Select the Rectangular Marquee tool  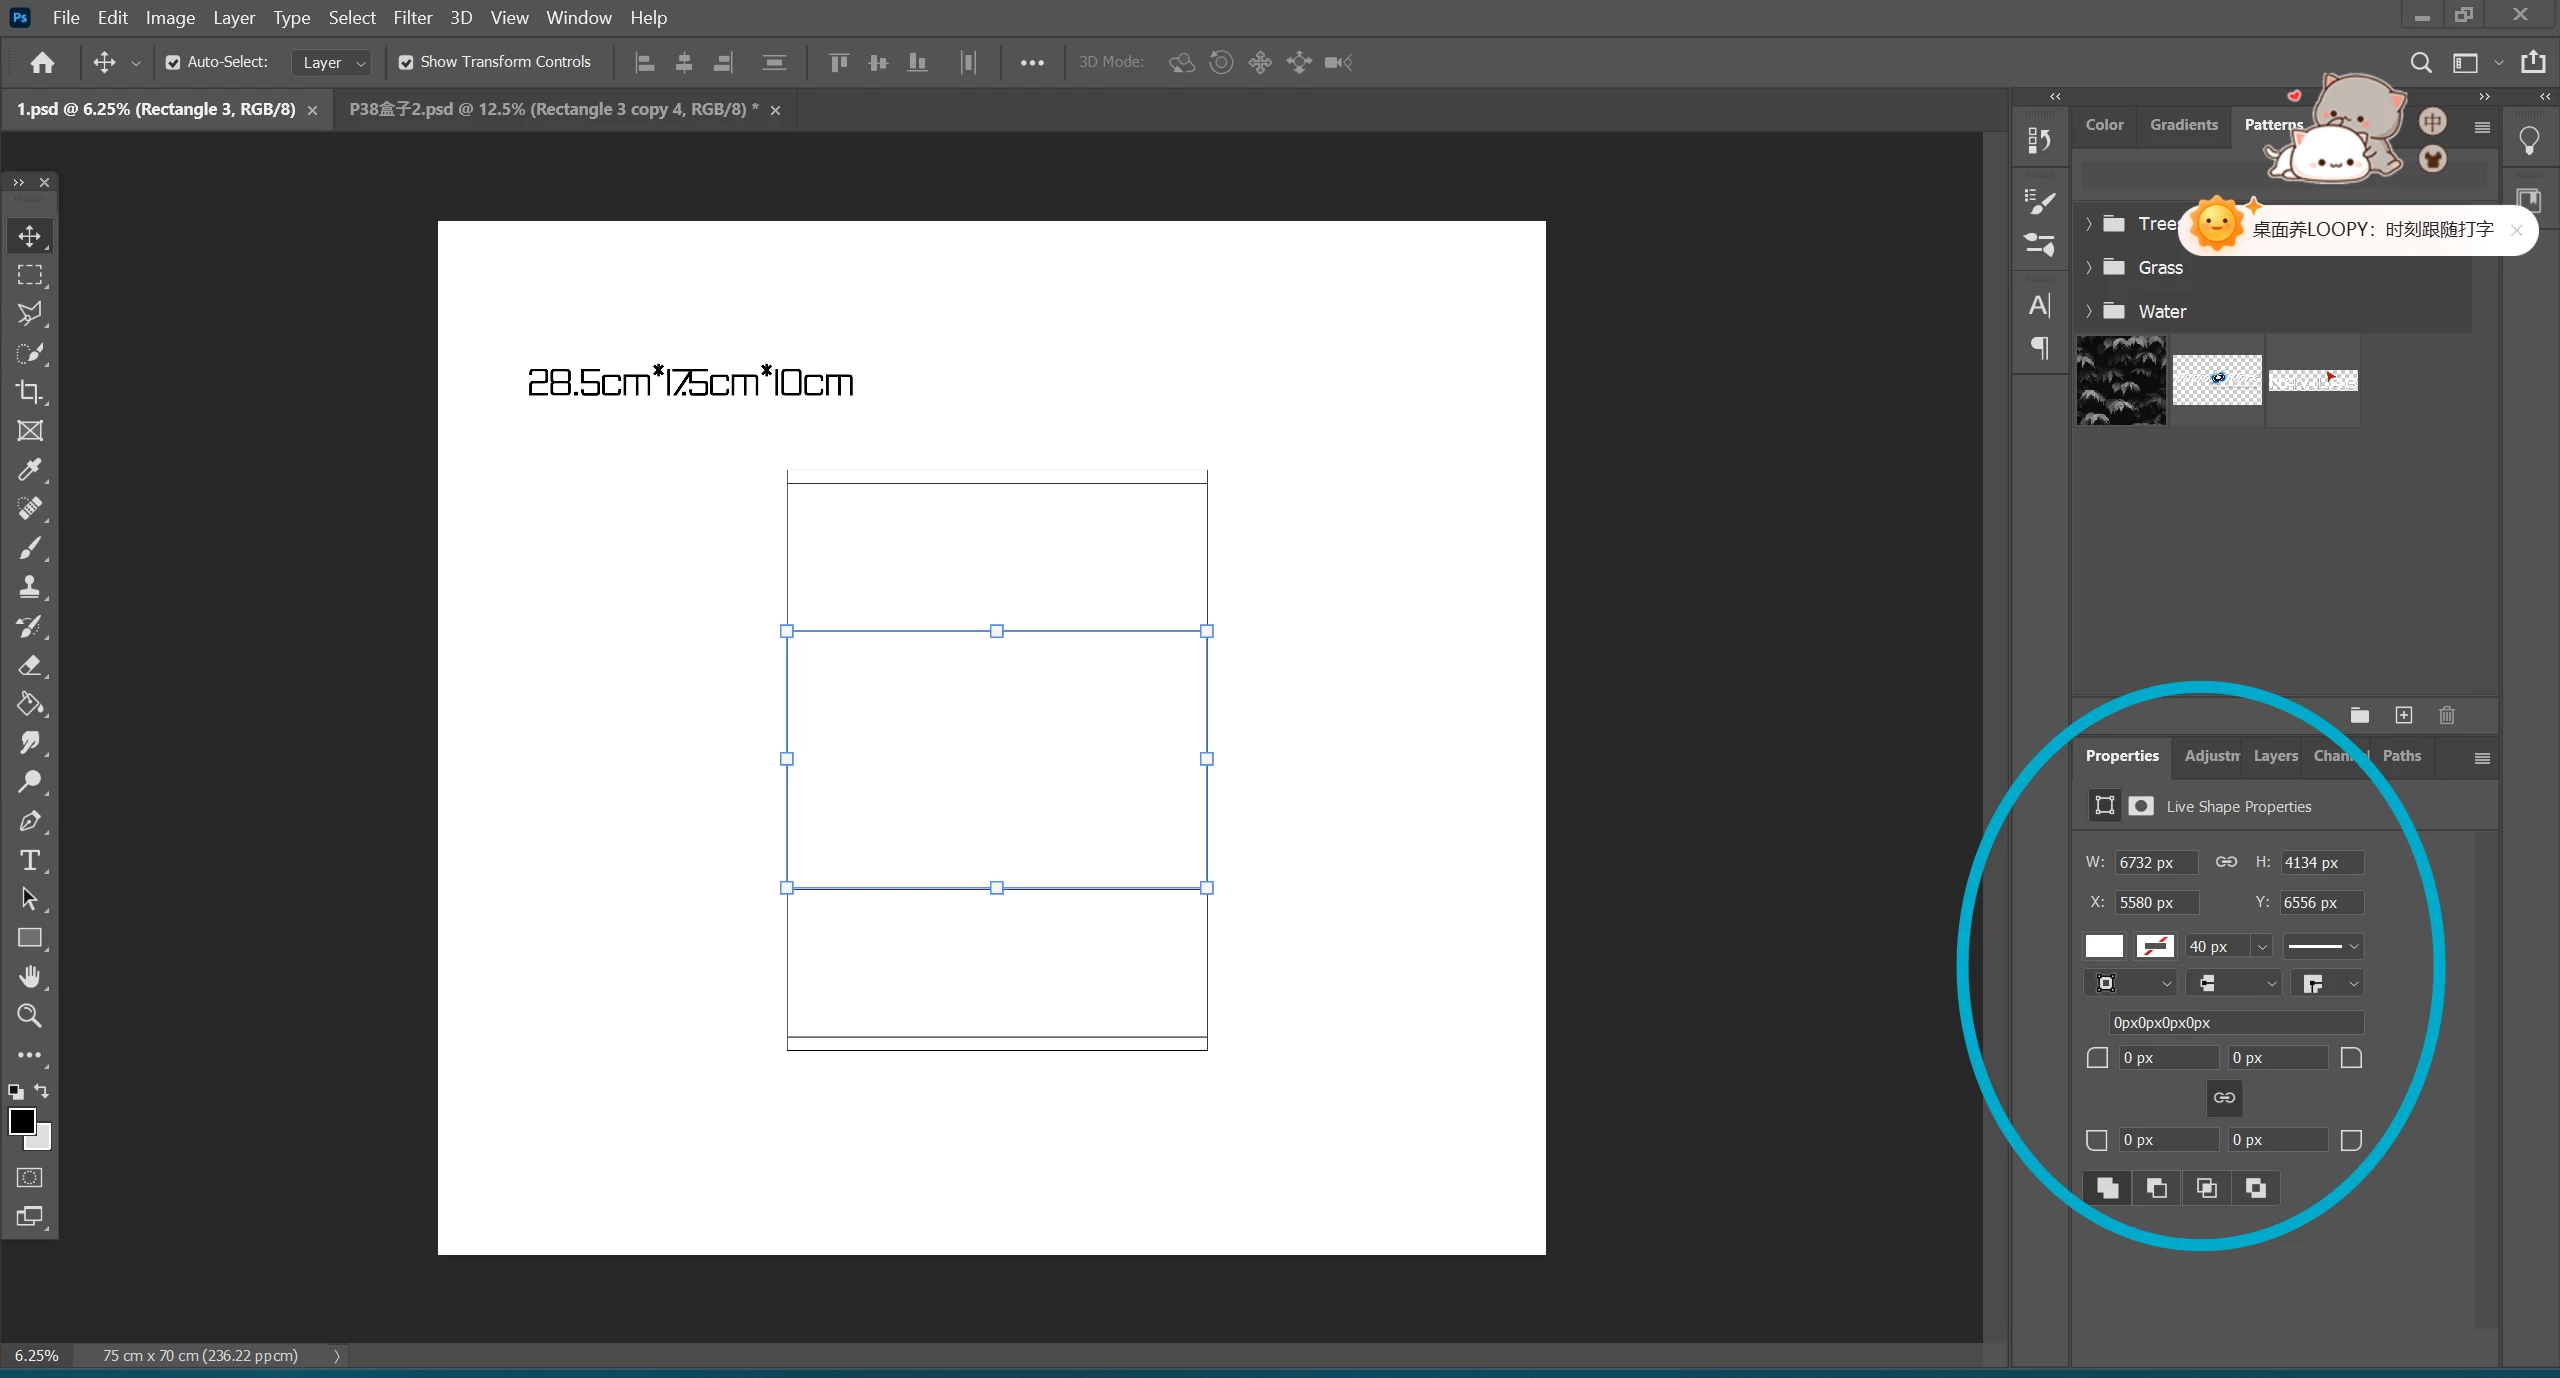[29, 275]
